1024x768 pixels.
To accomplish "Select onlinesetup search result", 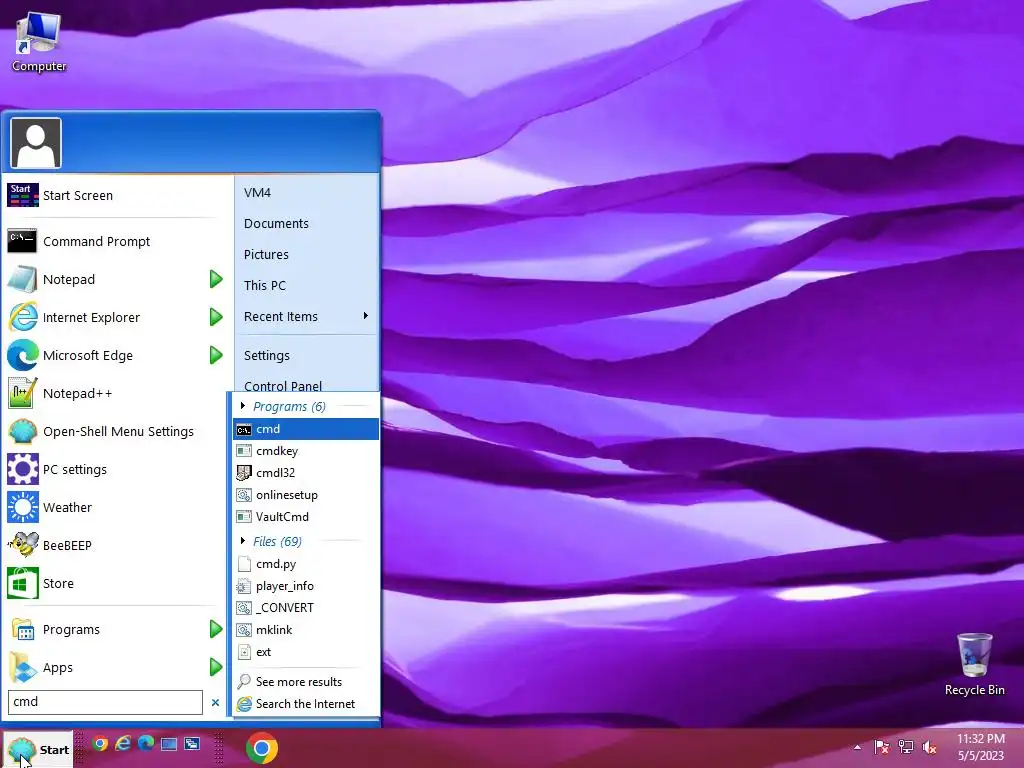I will 306,495.
